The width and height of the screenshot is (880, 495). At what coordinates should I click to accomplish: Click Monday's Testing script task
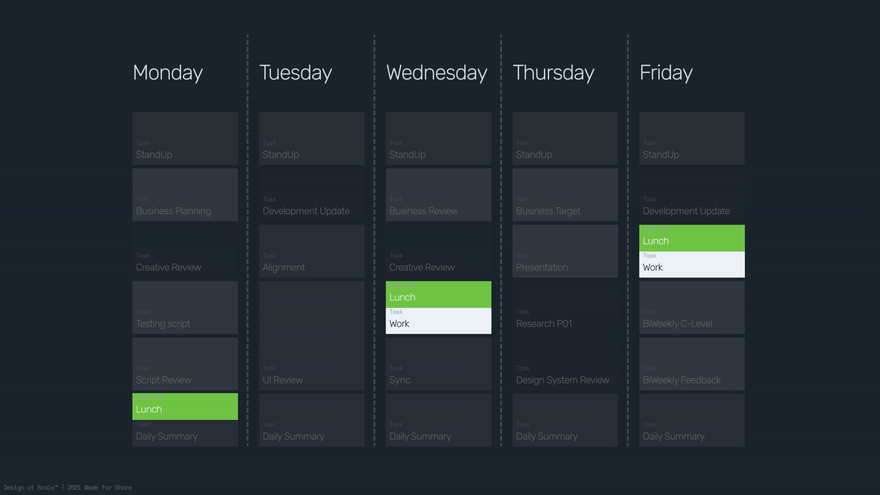[x=185, y=308]
